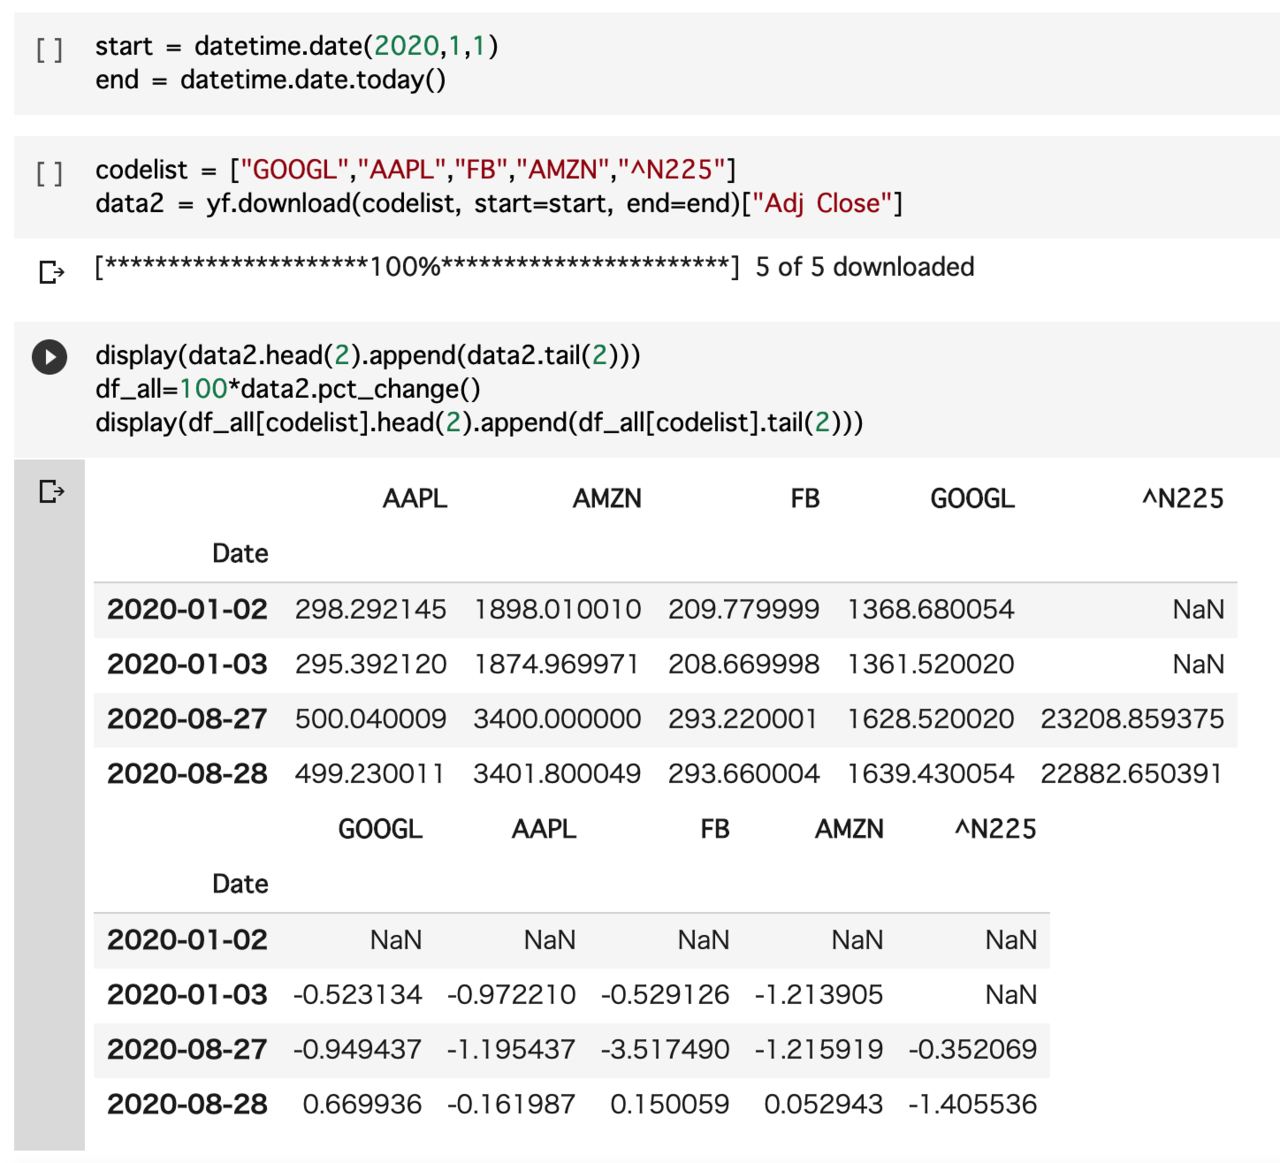
Task: Click Date index label in first table
Action: (x=240, y=554)
